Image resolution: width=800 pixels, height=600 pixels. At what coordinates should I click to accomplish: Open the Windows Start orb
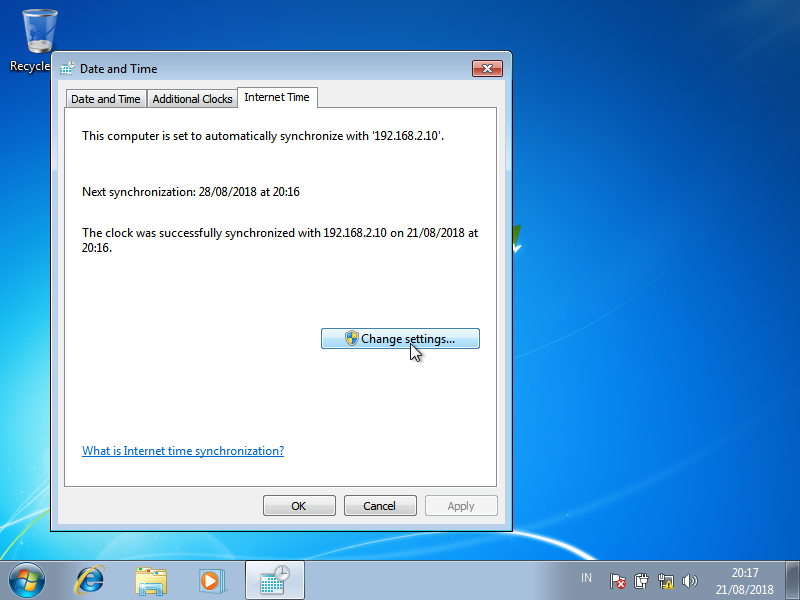27,580
